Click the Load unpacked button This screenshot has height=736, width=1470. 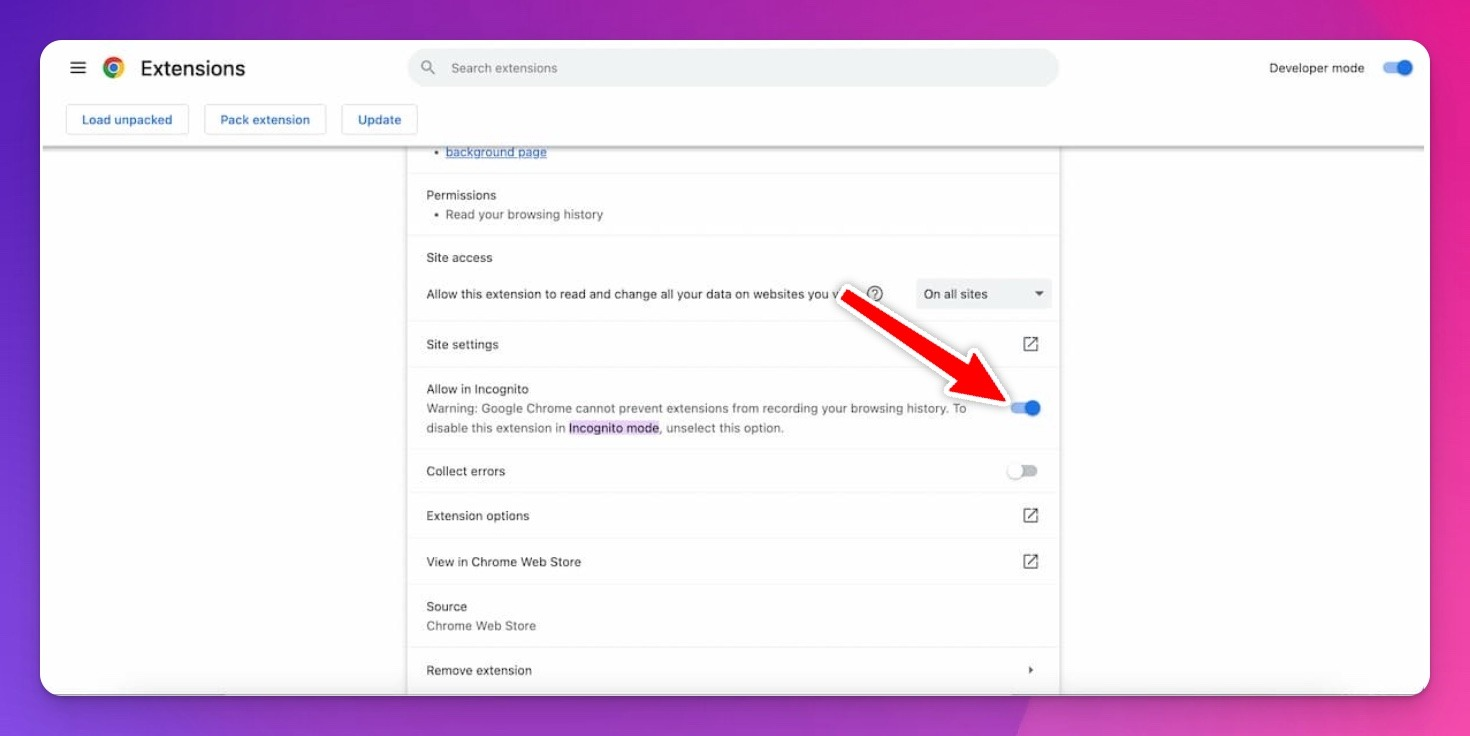[127, 120]
